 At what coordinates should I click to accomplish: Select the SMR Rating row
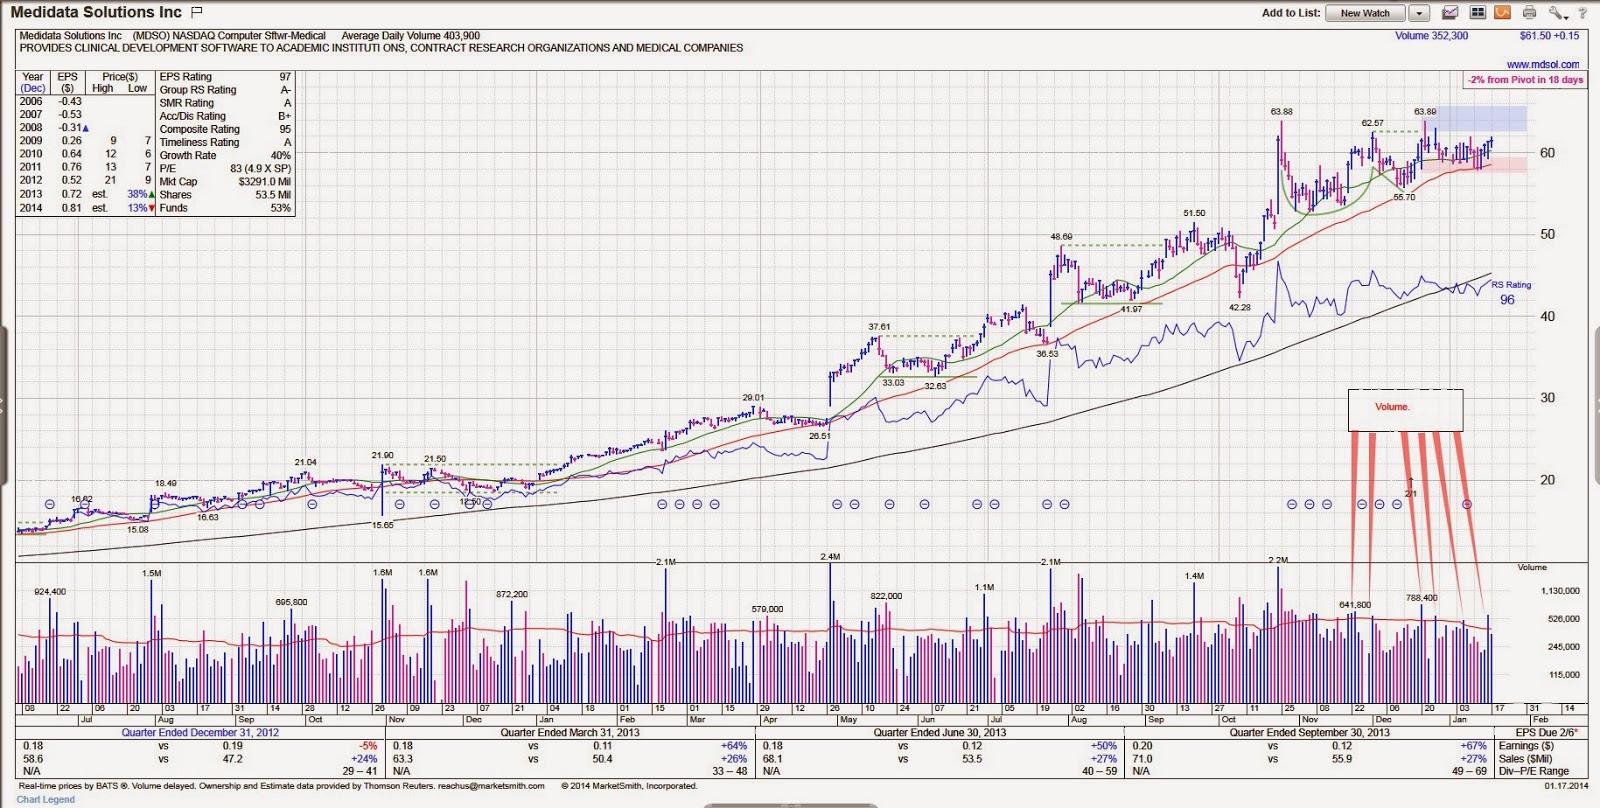pos(225,102)
